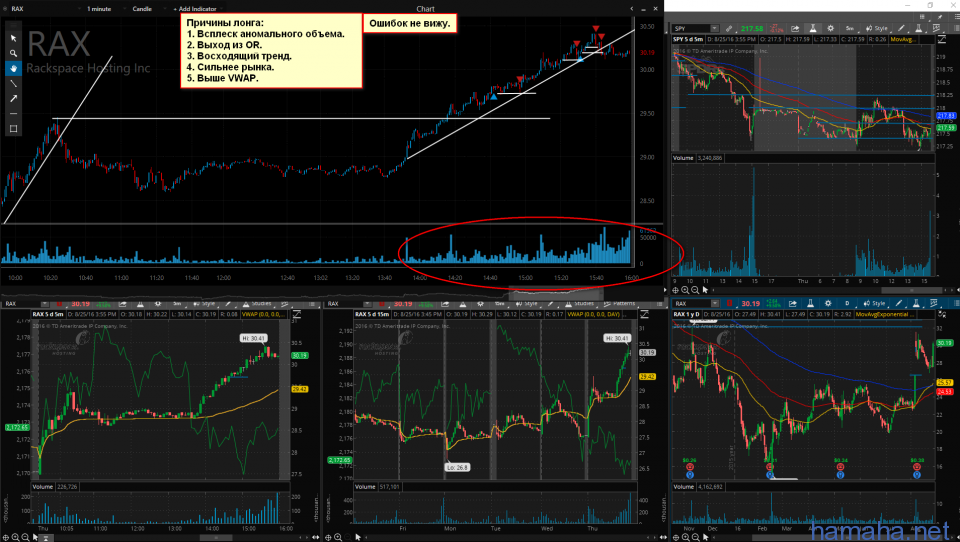This screenshot has height=542, width=960.
Task: Open the Studies menu in RAX 15m chart toolbar
Action: pos(579,304)
